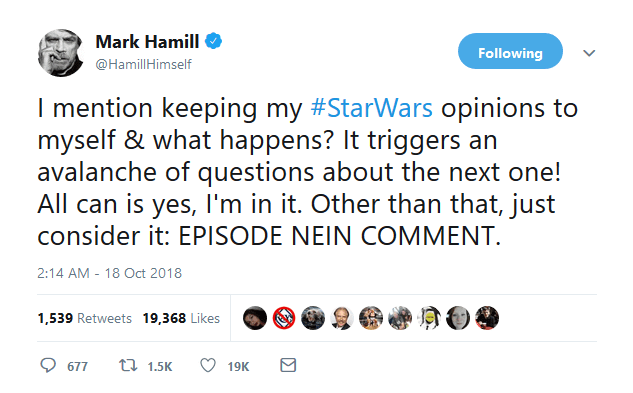Open Mark Hamill's profile picture
Screen dimensions: 633x393
point(61,53)
